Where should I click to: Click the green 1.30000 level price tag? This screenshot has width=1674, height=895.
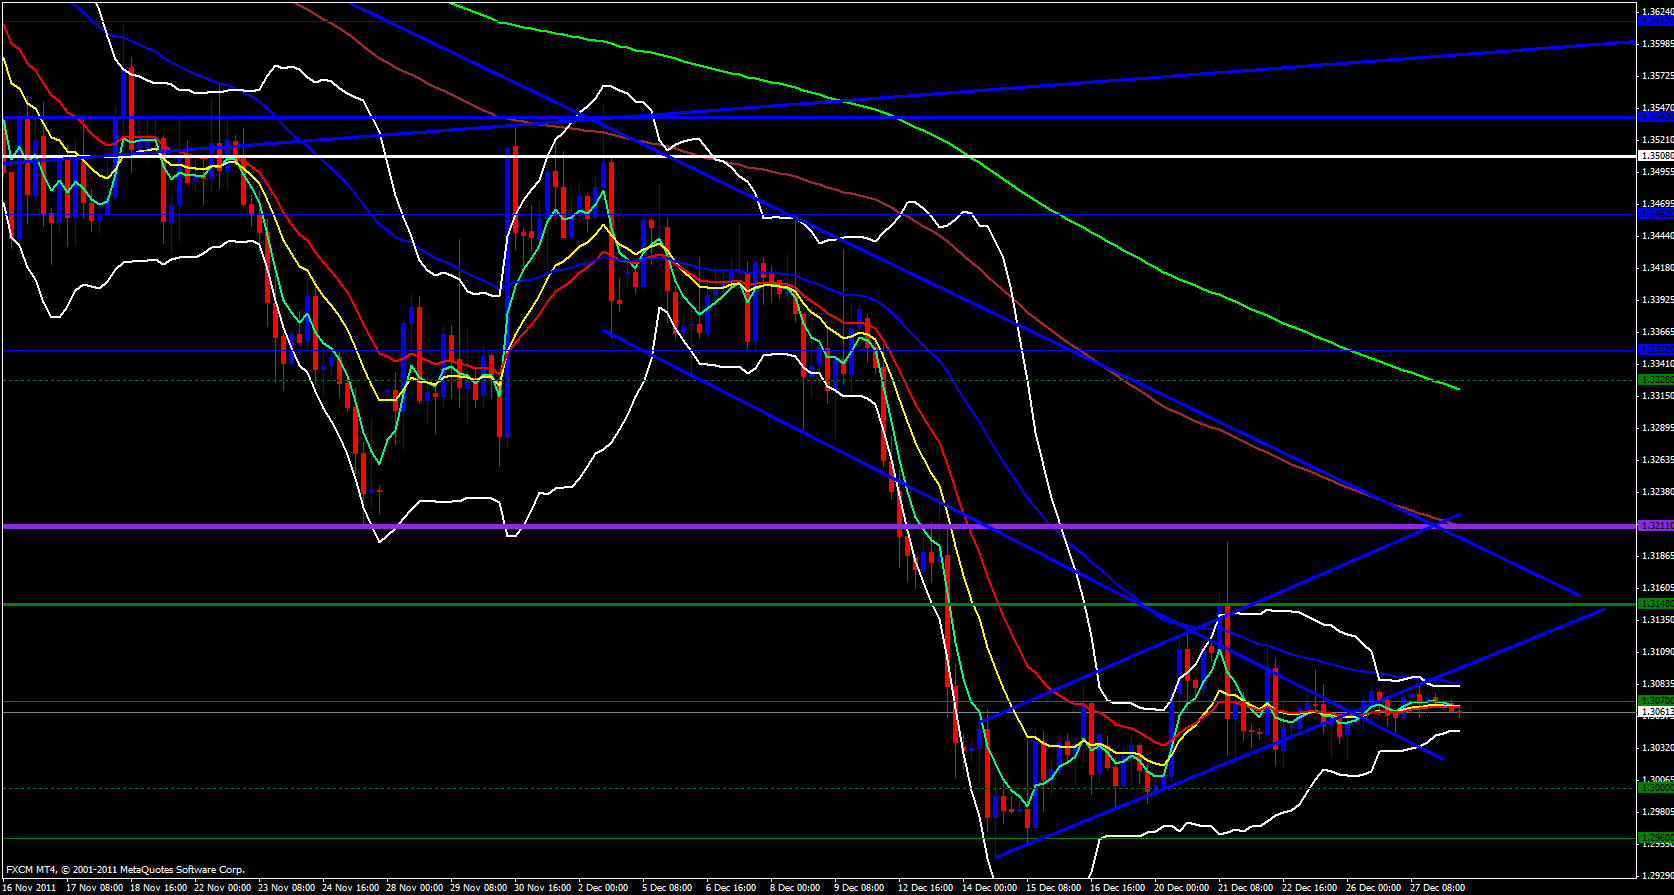click(x=1657, y=788)
